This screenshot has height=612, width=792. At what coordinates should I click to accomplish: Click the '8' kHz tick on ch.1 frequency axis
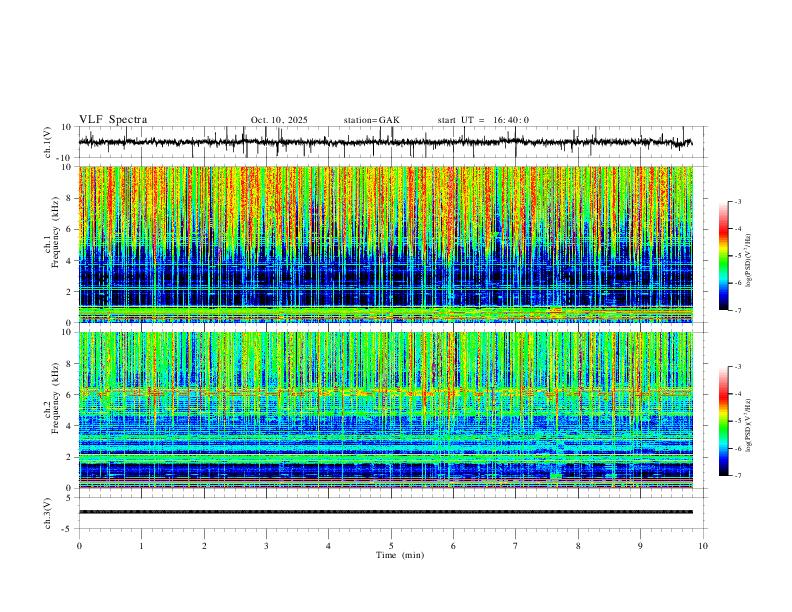pos(69,198)
